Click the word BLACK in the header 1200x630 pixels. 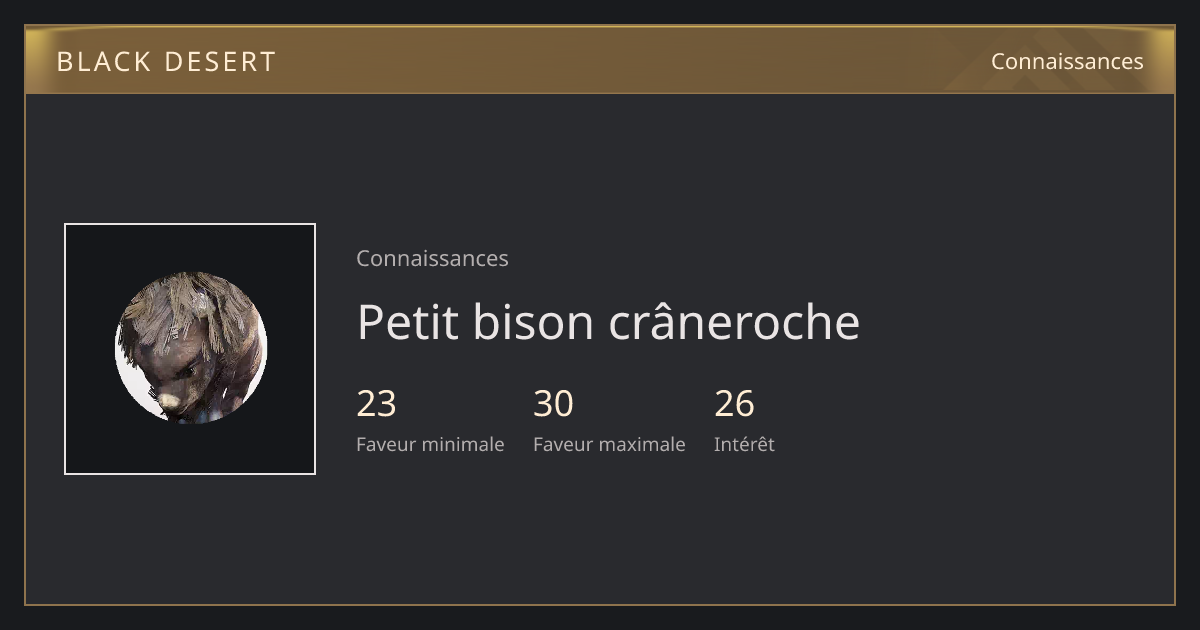click(103, 62)
